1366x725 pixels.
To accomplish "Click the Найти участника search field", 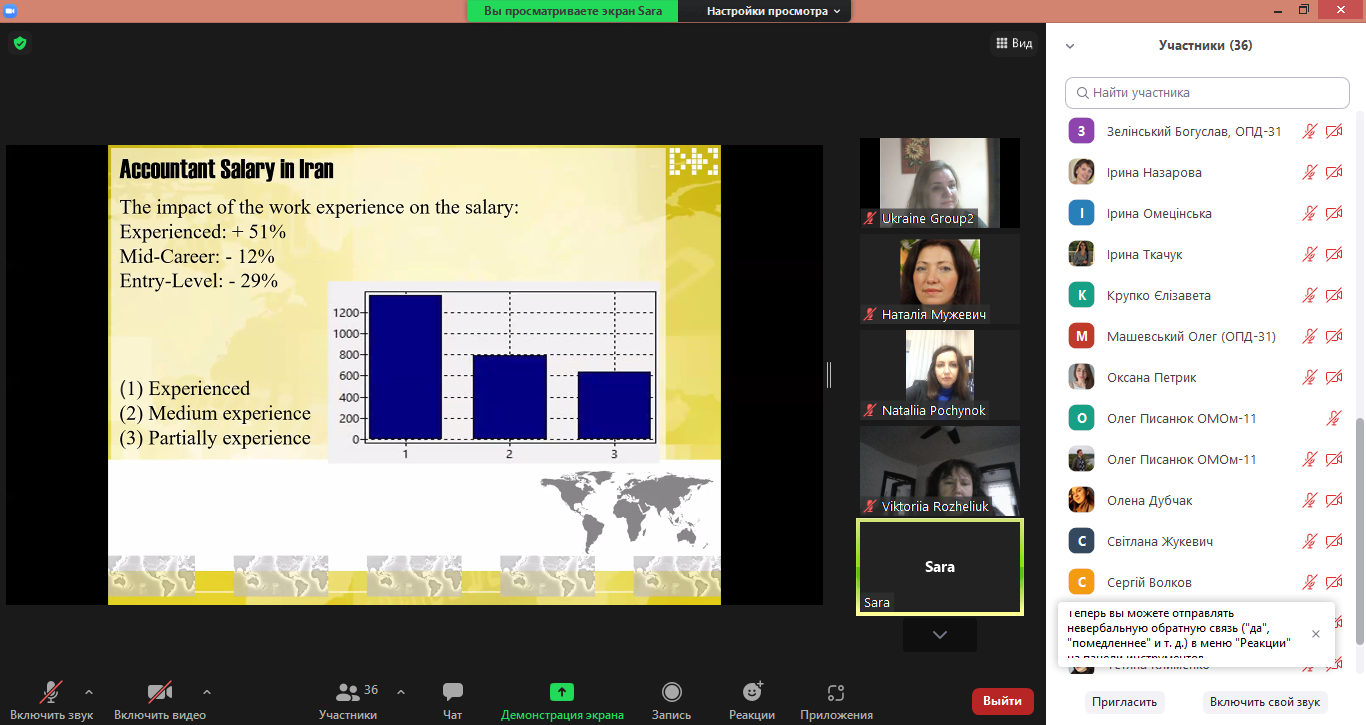I will 1207,92.
